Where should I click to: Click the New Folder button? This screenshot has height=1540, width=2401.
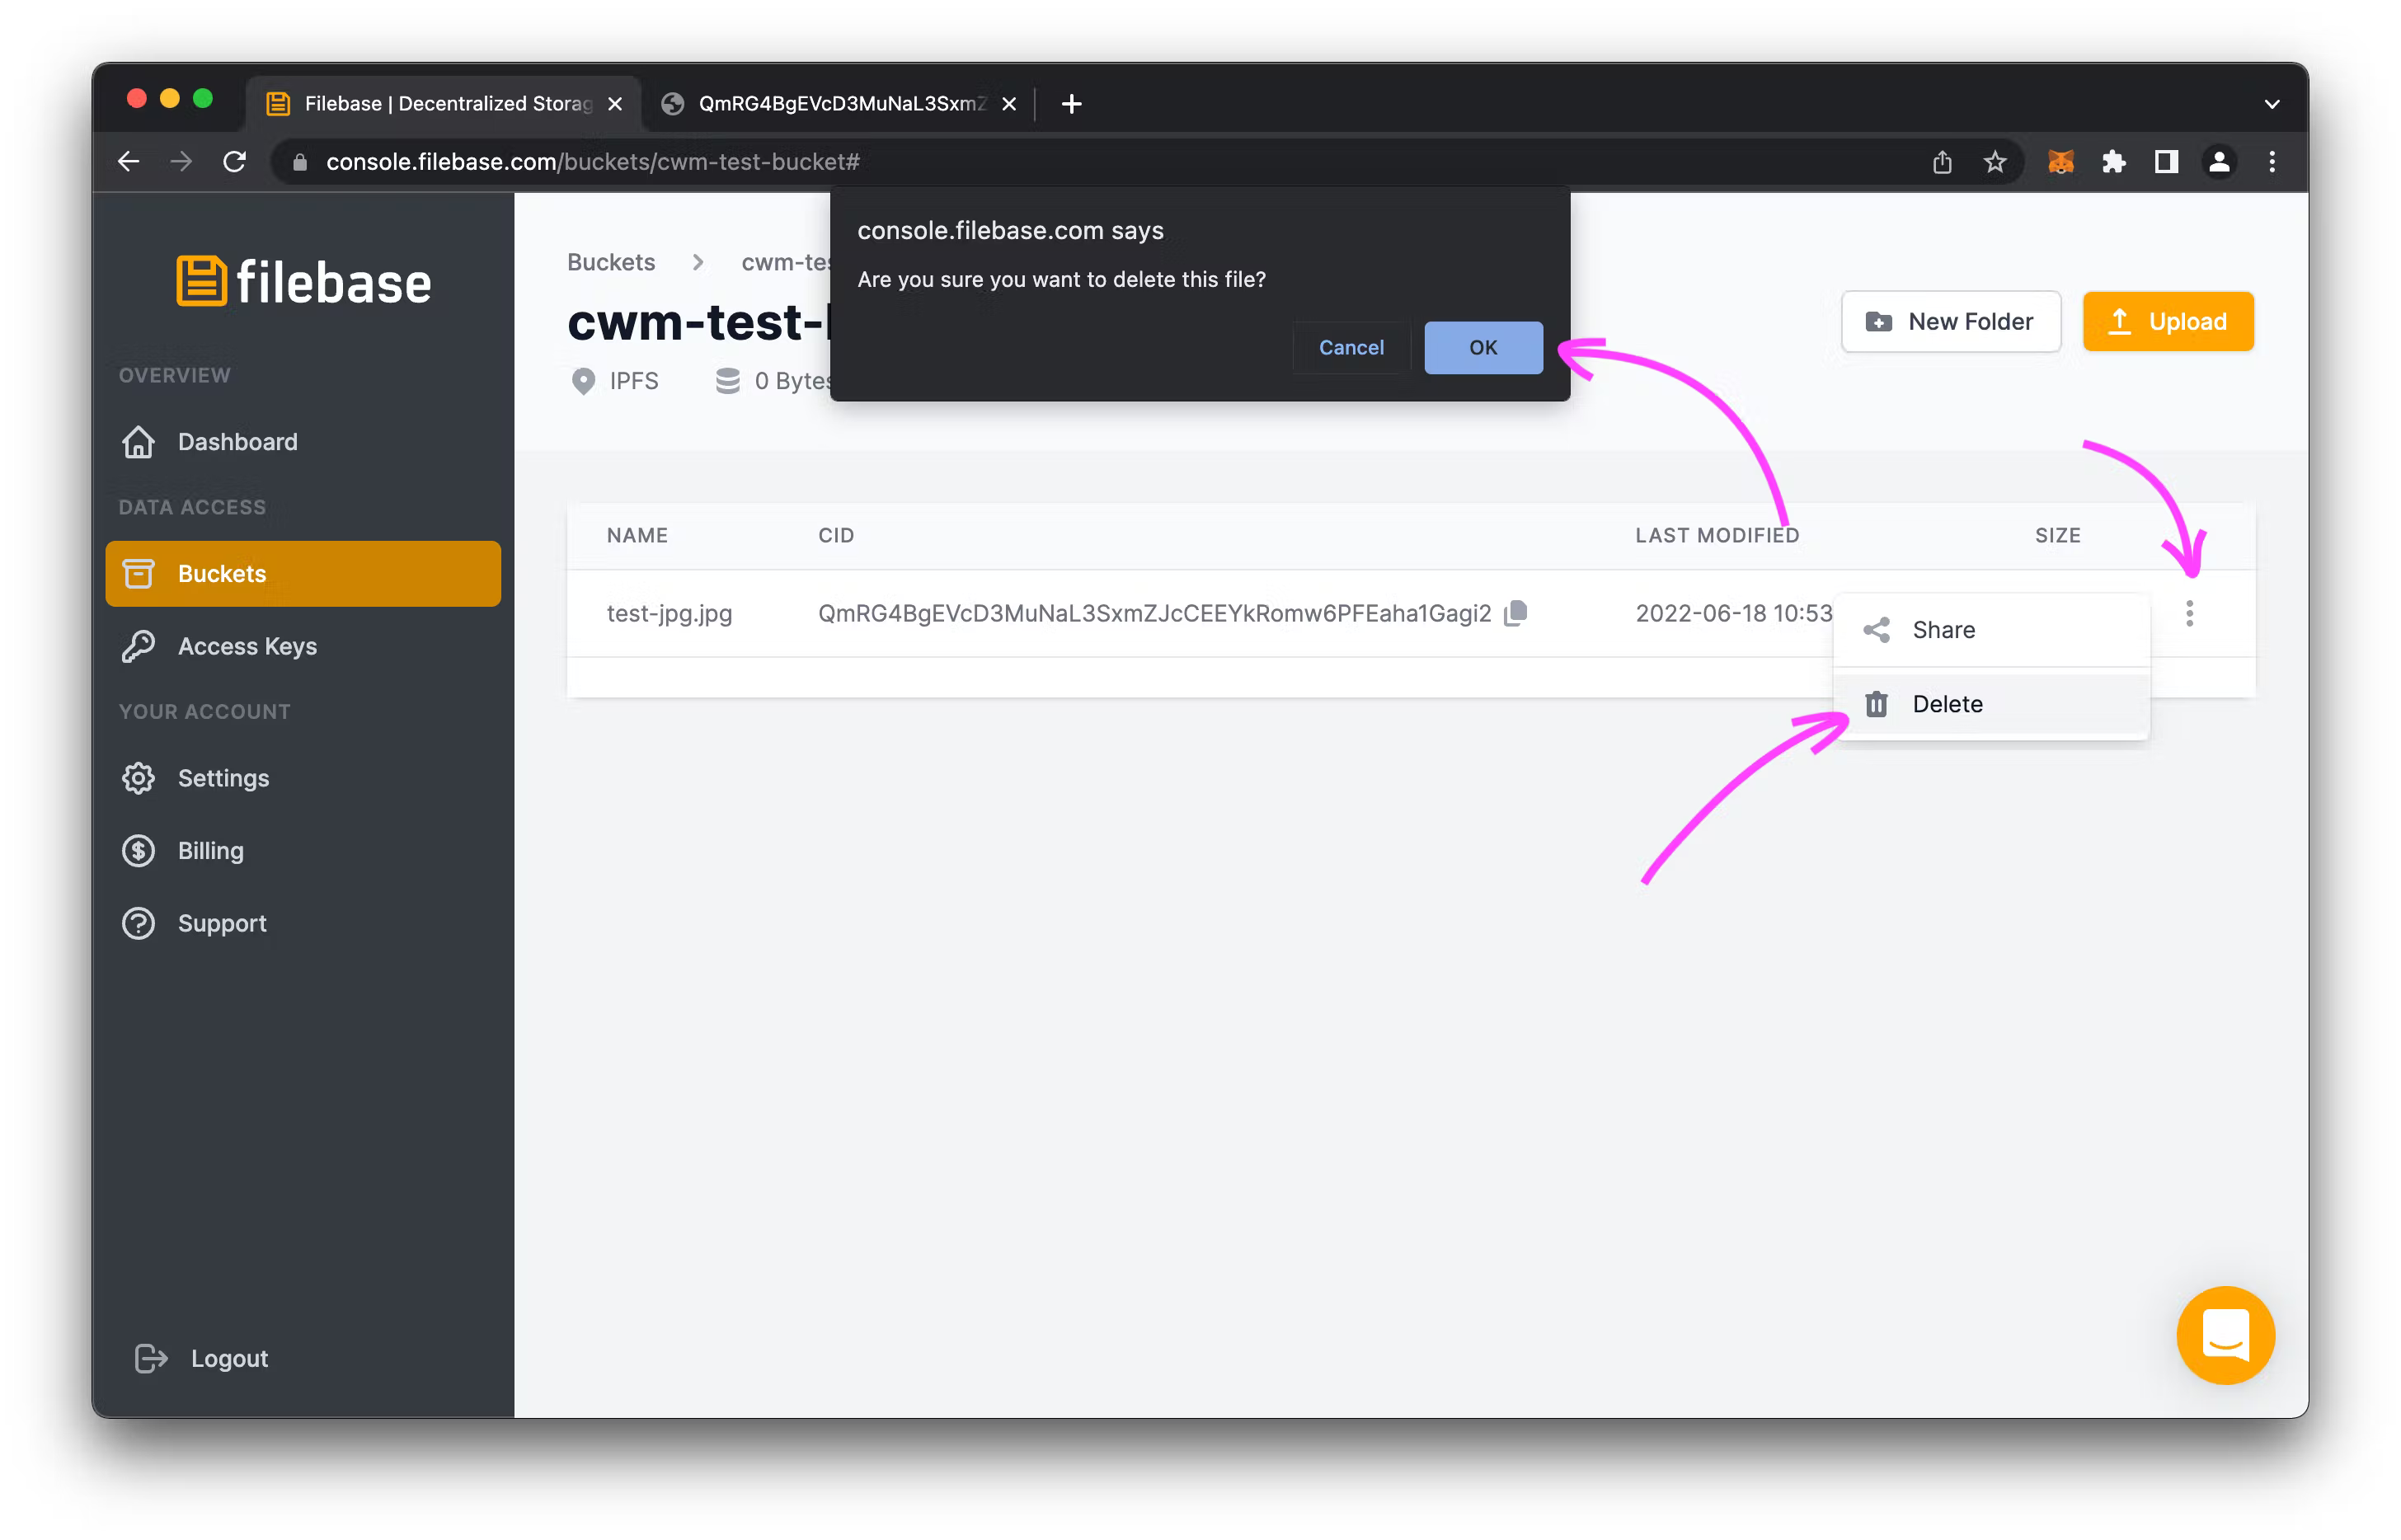coord(1949,320)
